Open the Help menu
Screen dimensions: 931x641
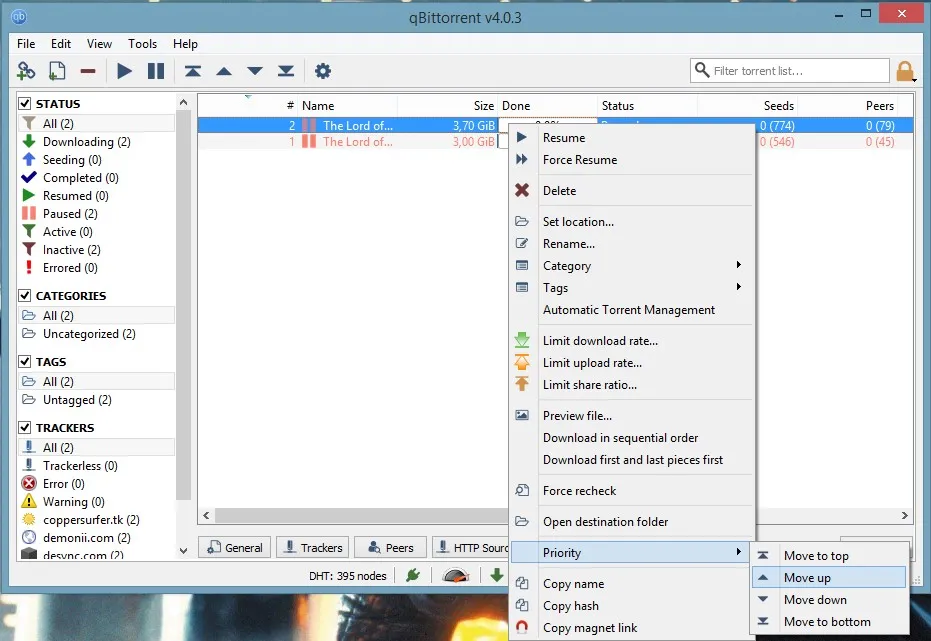185,44
